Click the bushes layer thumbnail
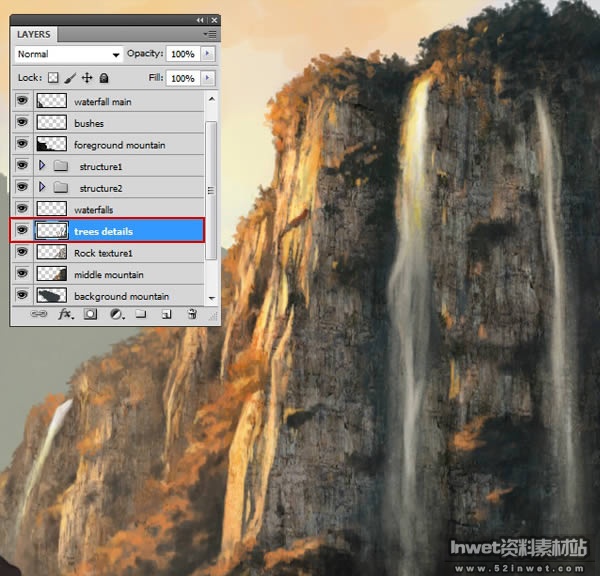Viewport: 600px width, 576px height. point(52,122)
